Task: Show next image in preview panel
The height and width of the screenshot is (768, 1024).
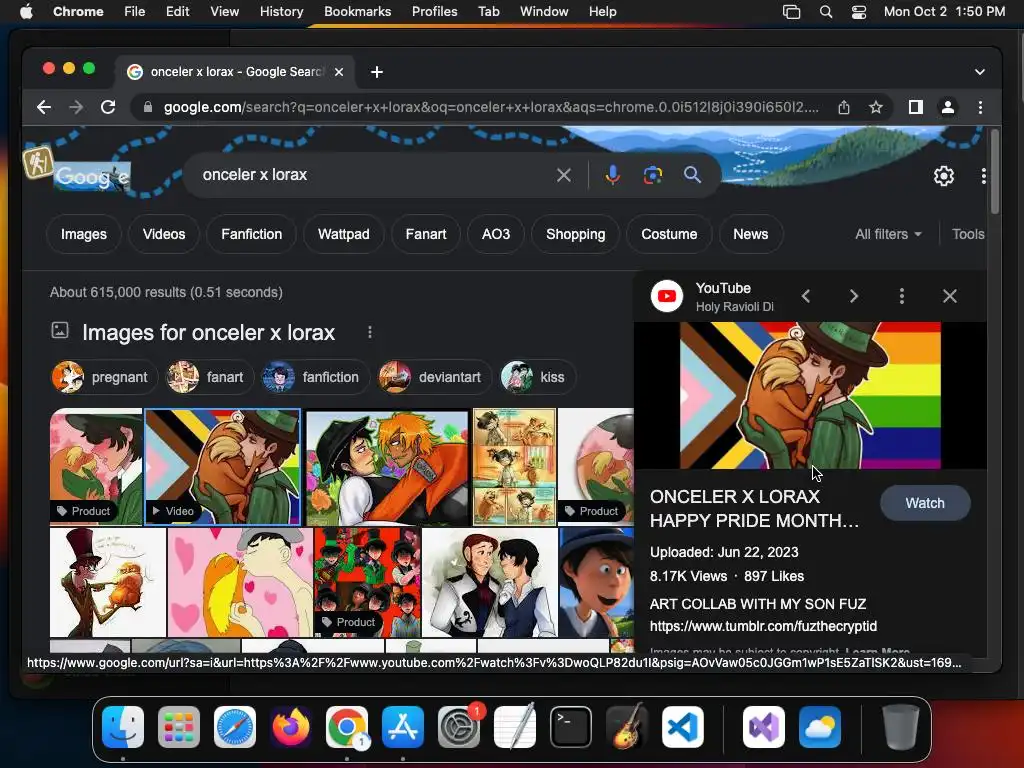Action: point(854,296)
